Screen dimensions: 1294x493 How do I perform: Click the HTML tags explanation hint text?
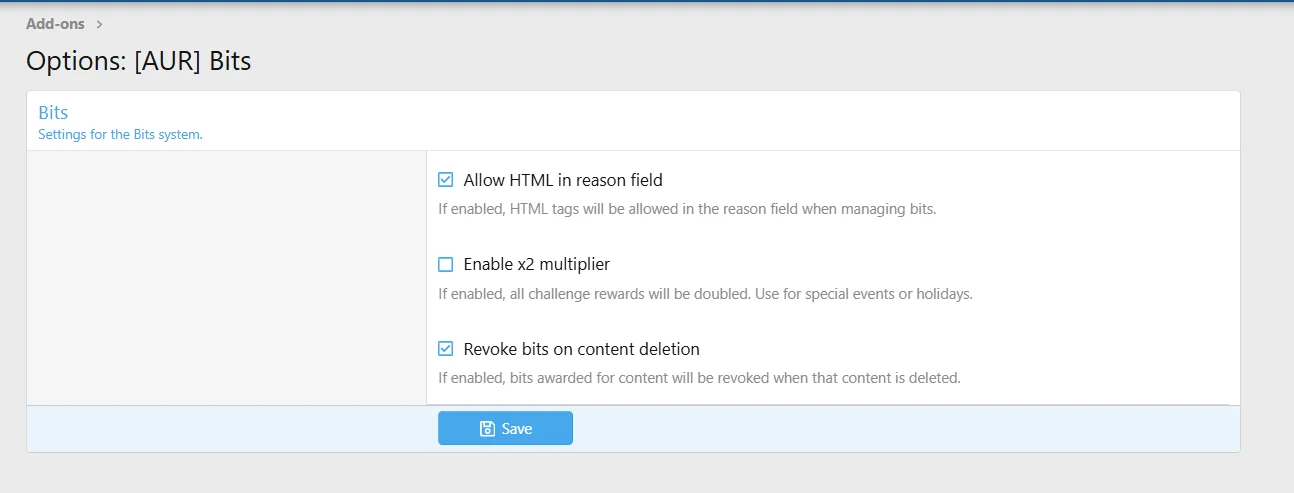(687, 210)
